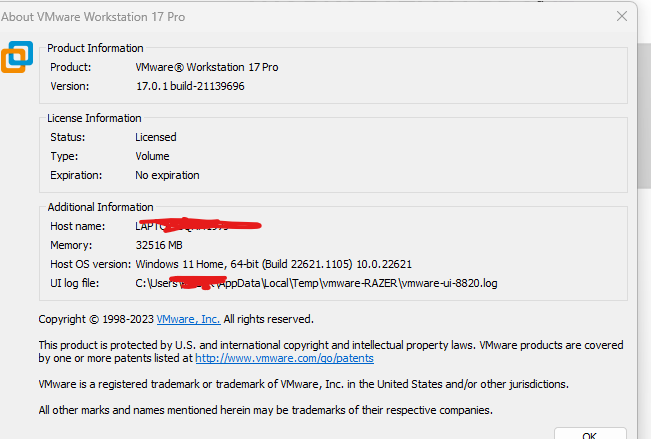Click the VMware Workstation logo icon

[17, 57]
